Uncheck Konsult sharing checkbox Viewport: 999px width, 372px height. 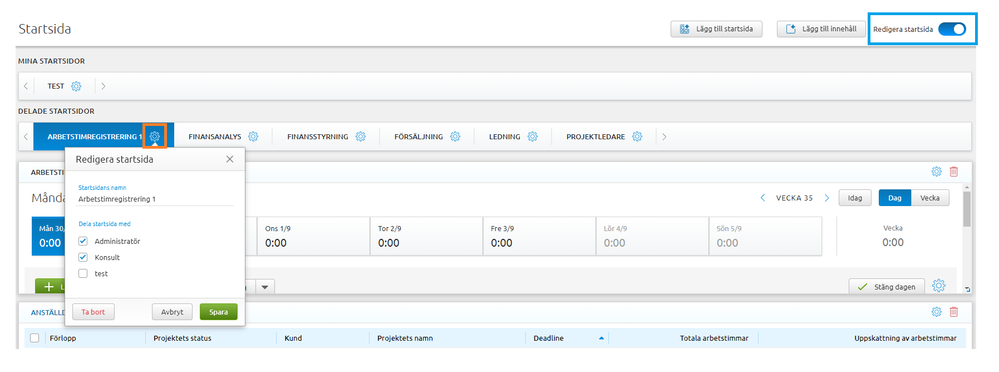pyautogui.click(x=83, y=257)
